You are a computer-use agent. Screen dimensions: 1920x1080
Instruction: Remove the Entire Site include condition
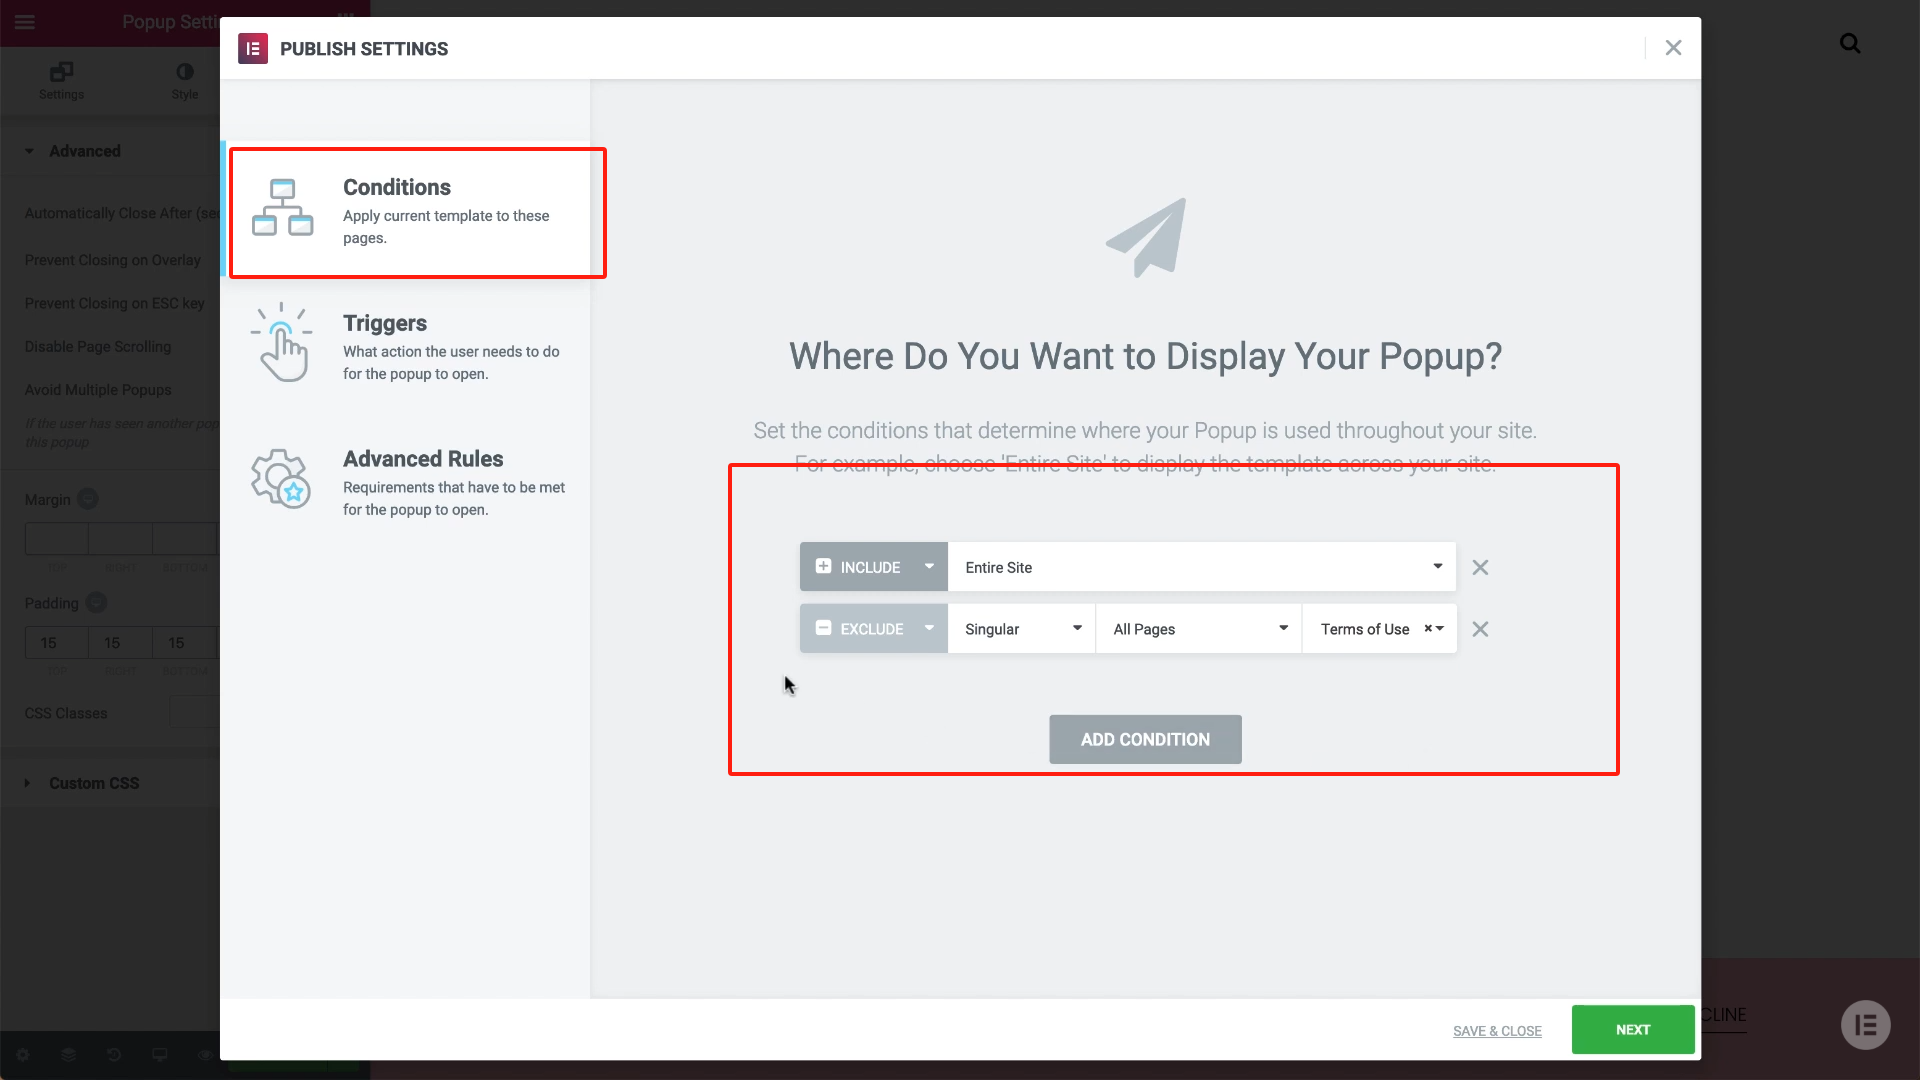tap(1480, 567)
